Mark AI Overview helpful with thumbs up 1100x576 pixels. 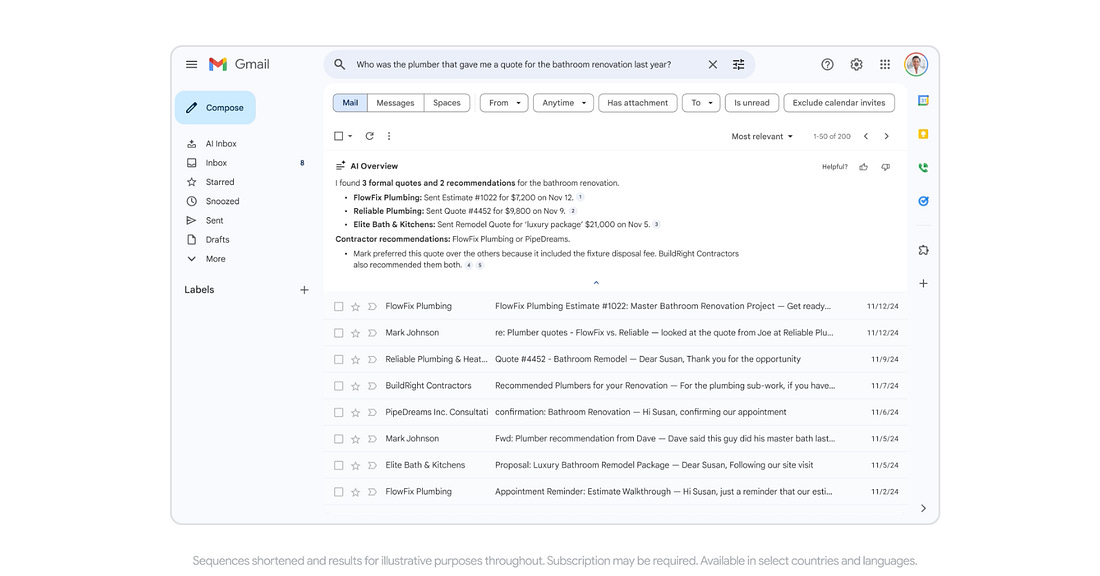864,167
